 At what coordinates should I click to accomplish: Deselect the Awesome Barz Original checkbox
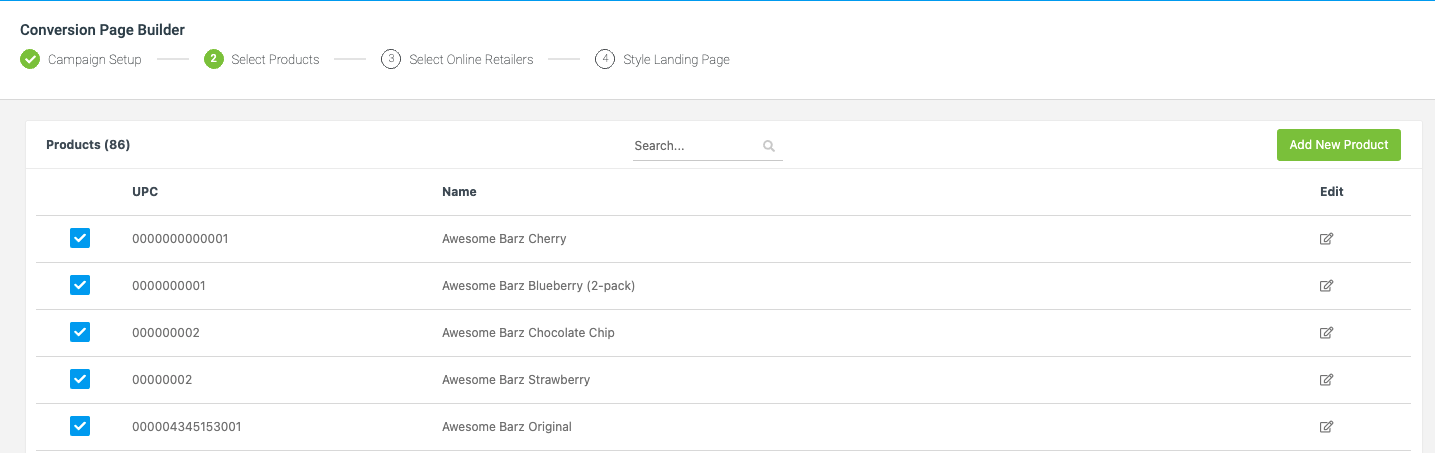tap(80, 426)
